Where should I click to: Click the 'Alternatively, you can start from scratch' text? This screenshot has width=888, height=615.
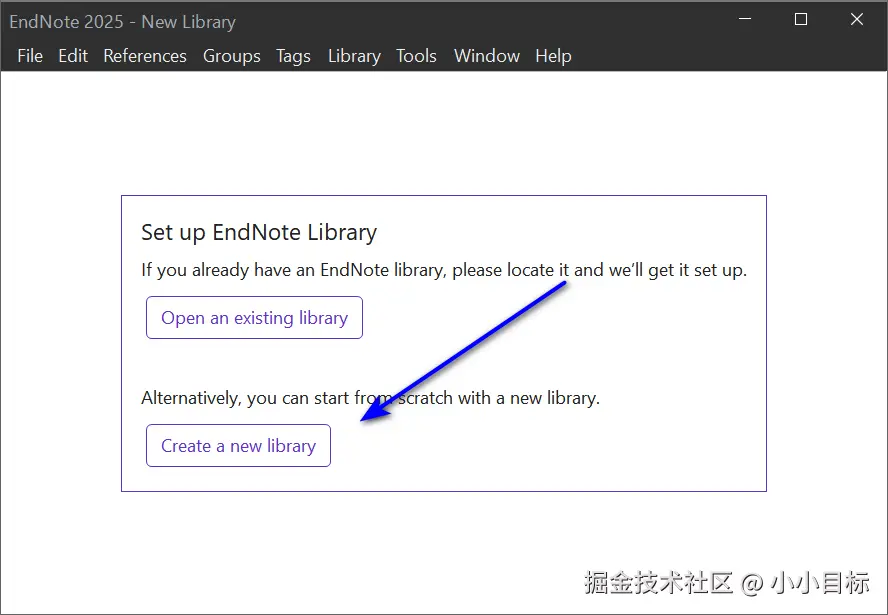370,398
